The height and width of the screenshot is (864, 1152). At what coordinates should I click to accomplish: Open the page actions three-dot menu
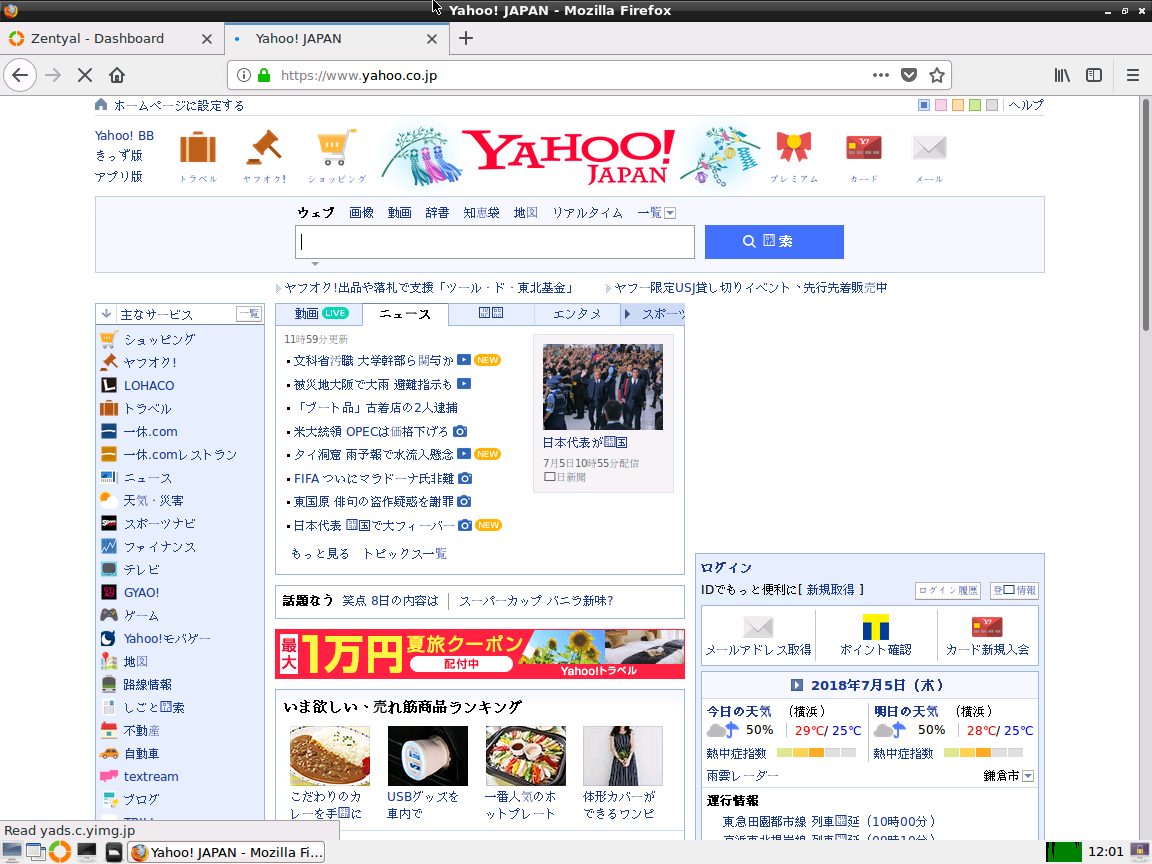pos(880,75)
